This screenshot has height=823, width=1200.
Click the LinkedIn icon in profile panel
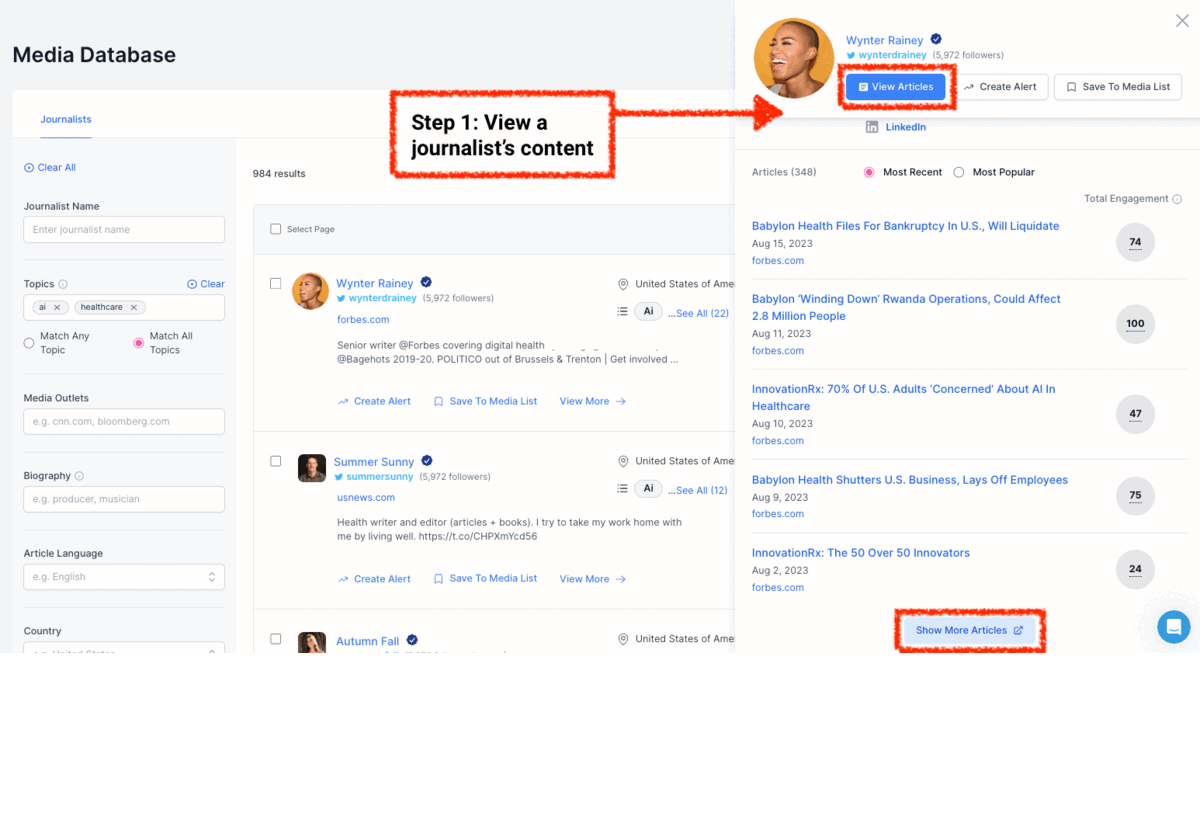[x=872, y=127]
